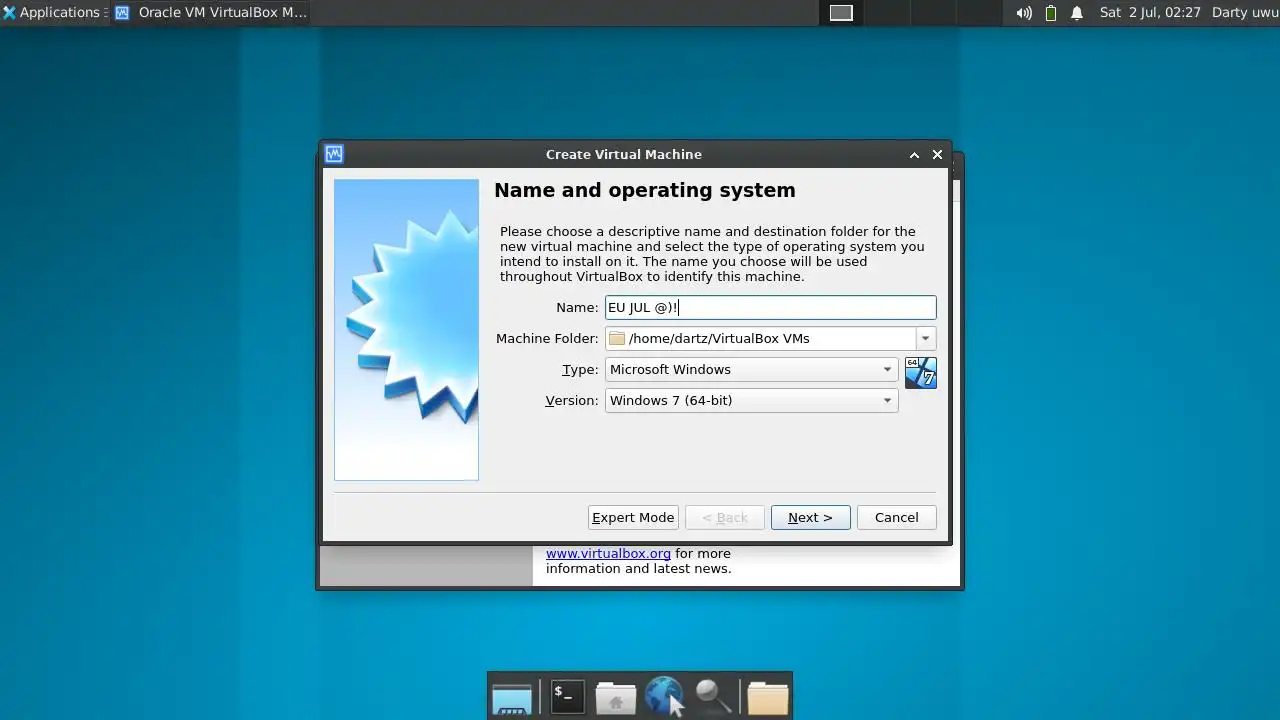Click the VirtualBox icon in dialog title bar
Screen dimensions: 1280x720
coord(334,154)
